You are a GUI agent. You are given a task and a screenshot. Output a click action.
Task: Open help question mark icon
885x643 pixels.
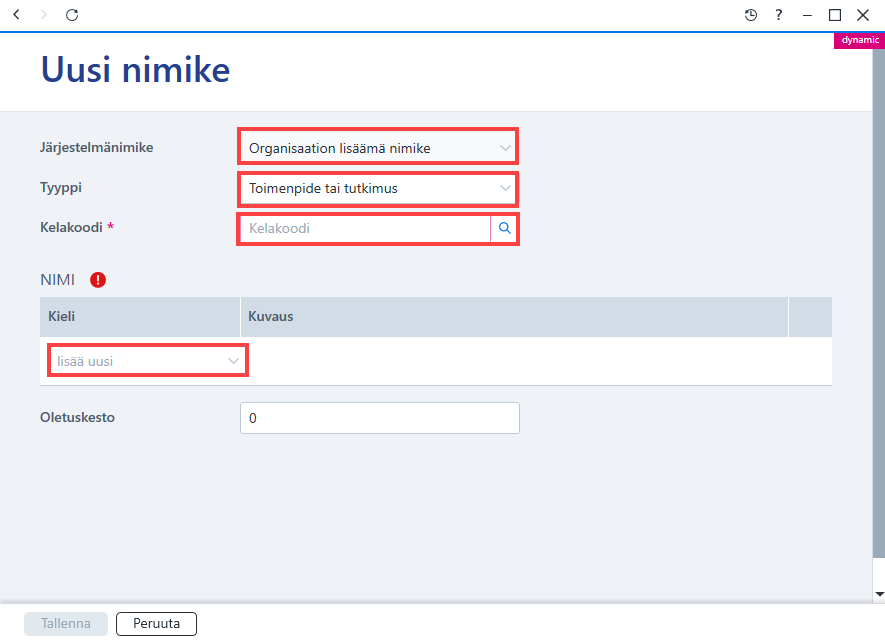pyautogui.click(x=779, y=15)
